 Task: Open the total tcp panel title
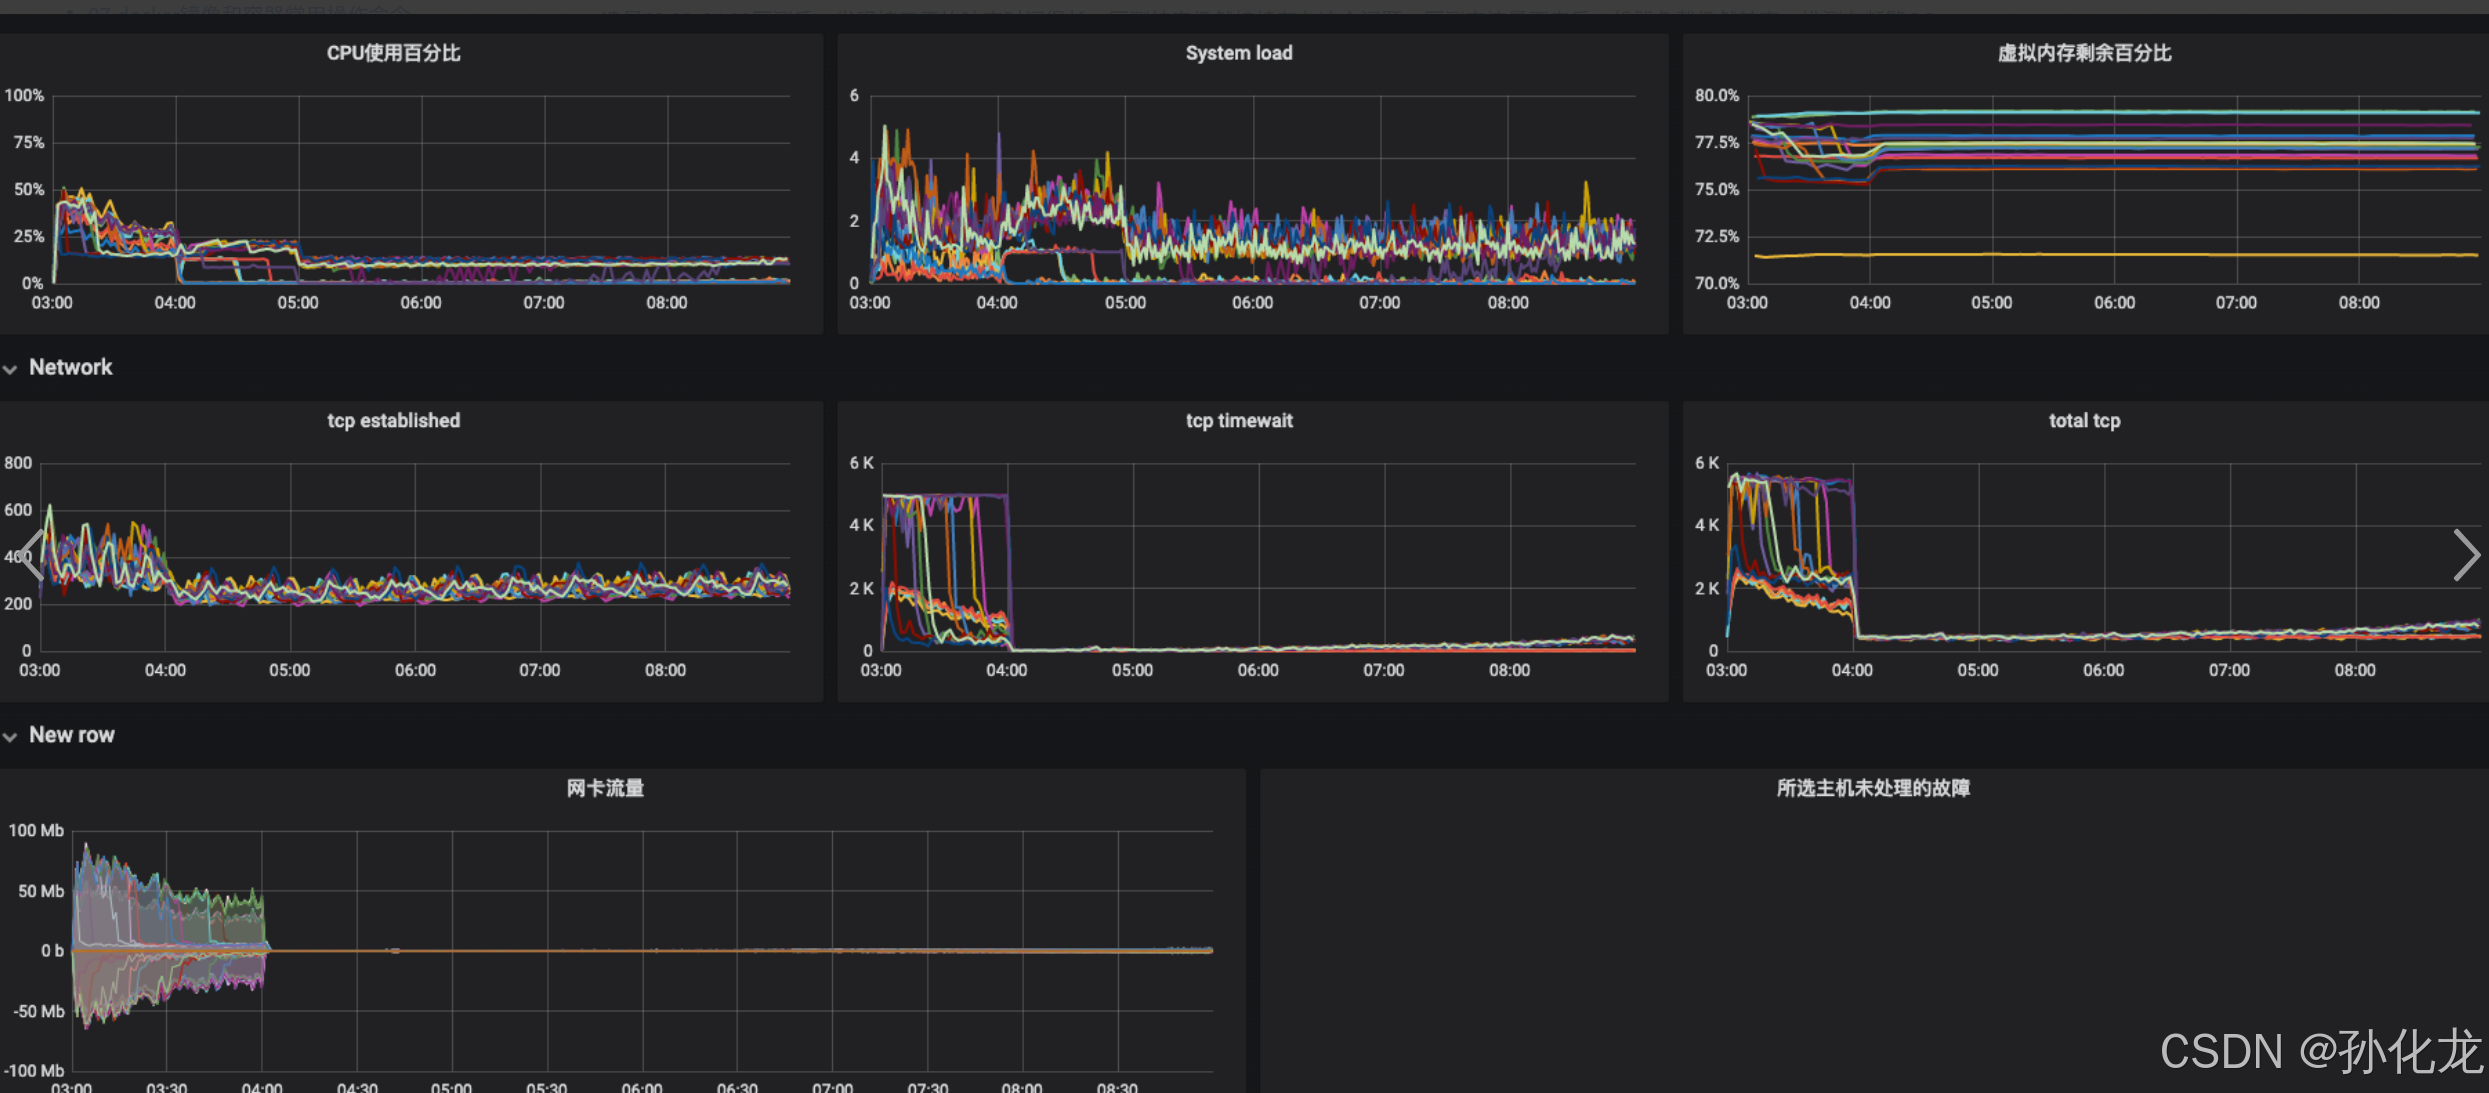(x=2084, y=421)
